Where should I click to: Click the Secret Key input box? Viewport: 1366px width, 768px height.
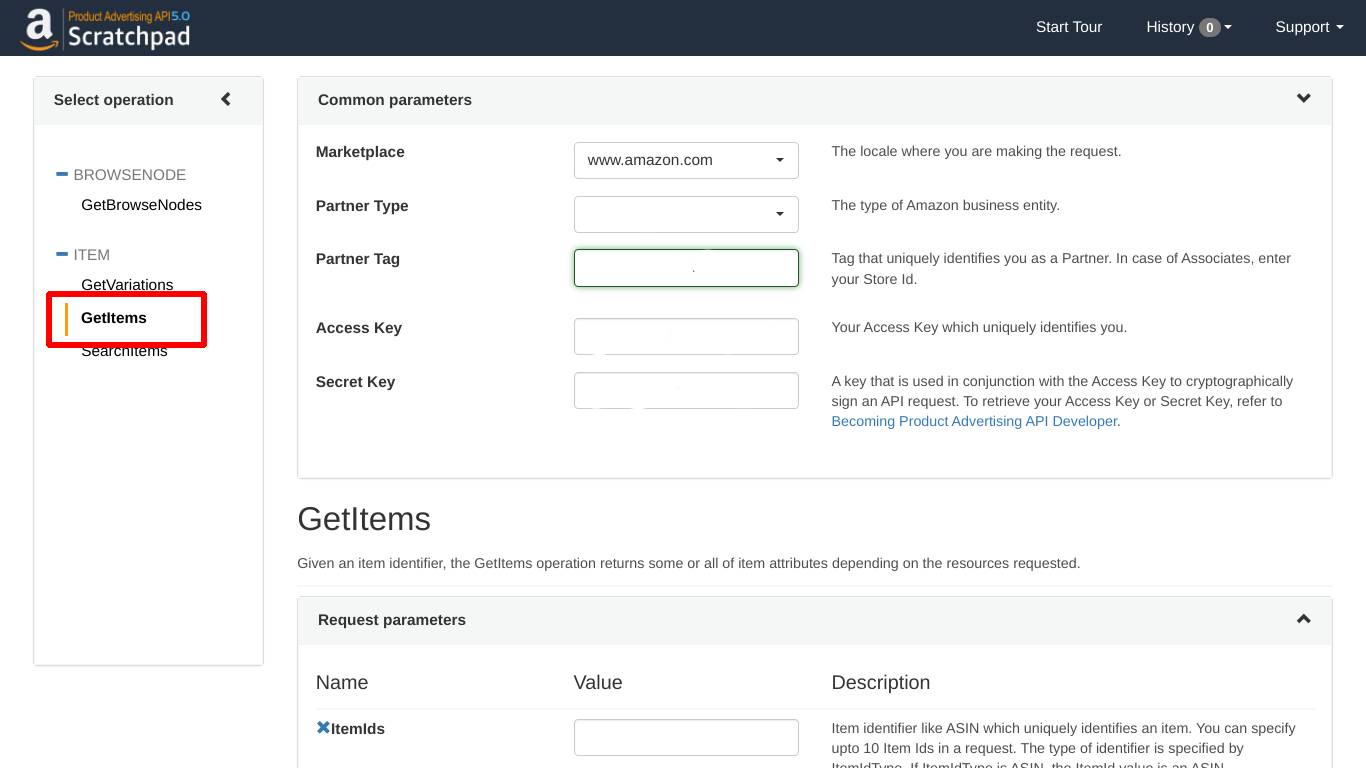[686, 390]
